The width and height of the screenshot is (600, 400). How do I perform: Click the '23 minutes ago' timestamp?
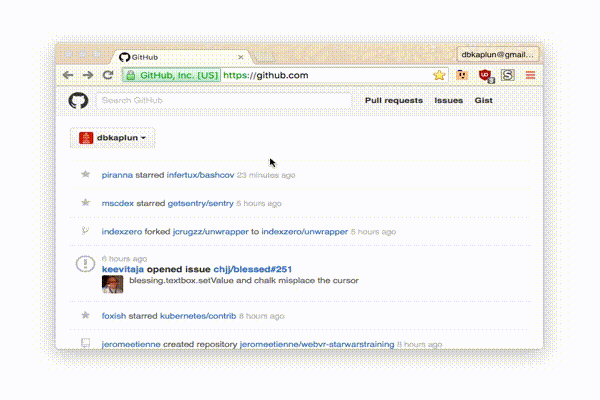(266, 175)
